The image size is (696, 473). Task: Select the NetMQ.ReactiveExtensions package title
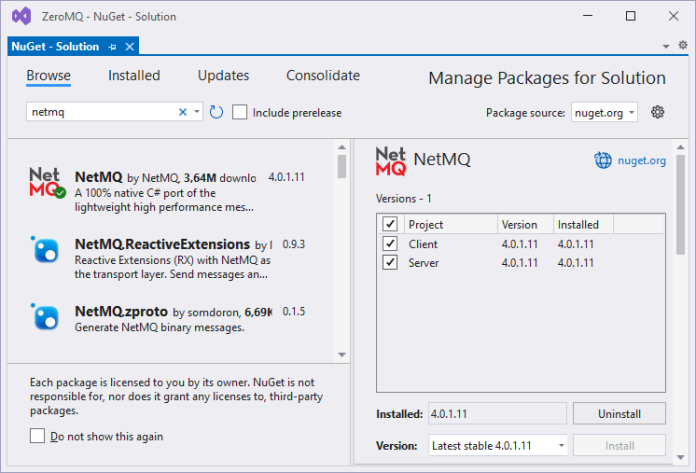tap(162, 244)
